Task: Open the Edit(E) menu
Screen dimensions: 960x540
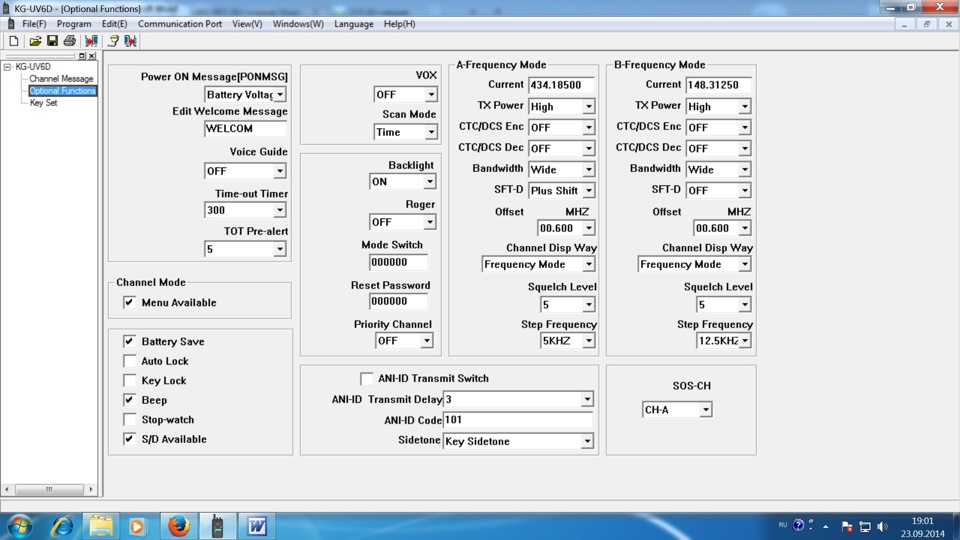Action: [x=114, y=24]
